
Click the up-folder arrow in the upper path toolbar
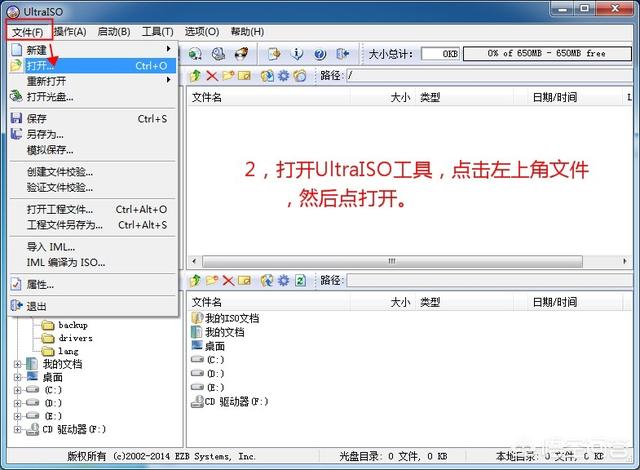pos(196,75)
